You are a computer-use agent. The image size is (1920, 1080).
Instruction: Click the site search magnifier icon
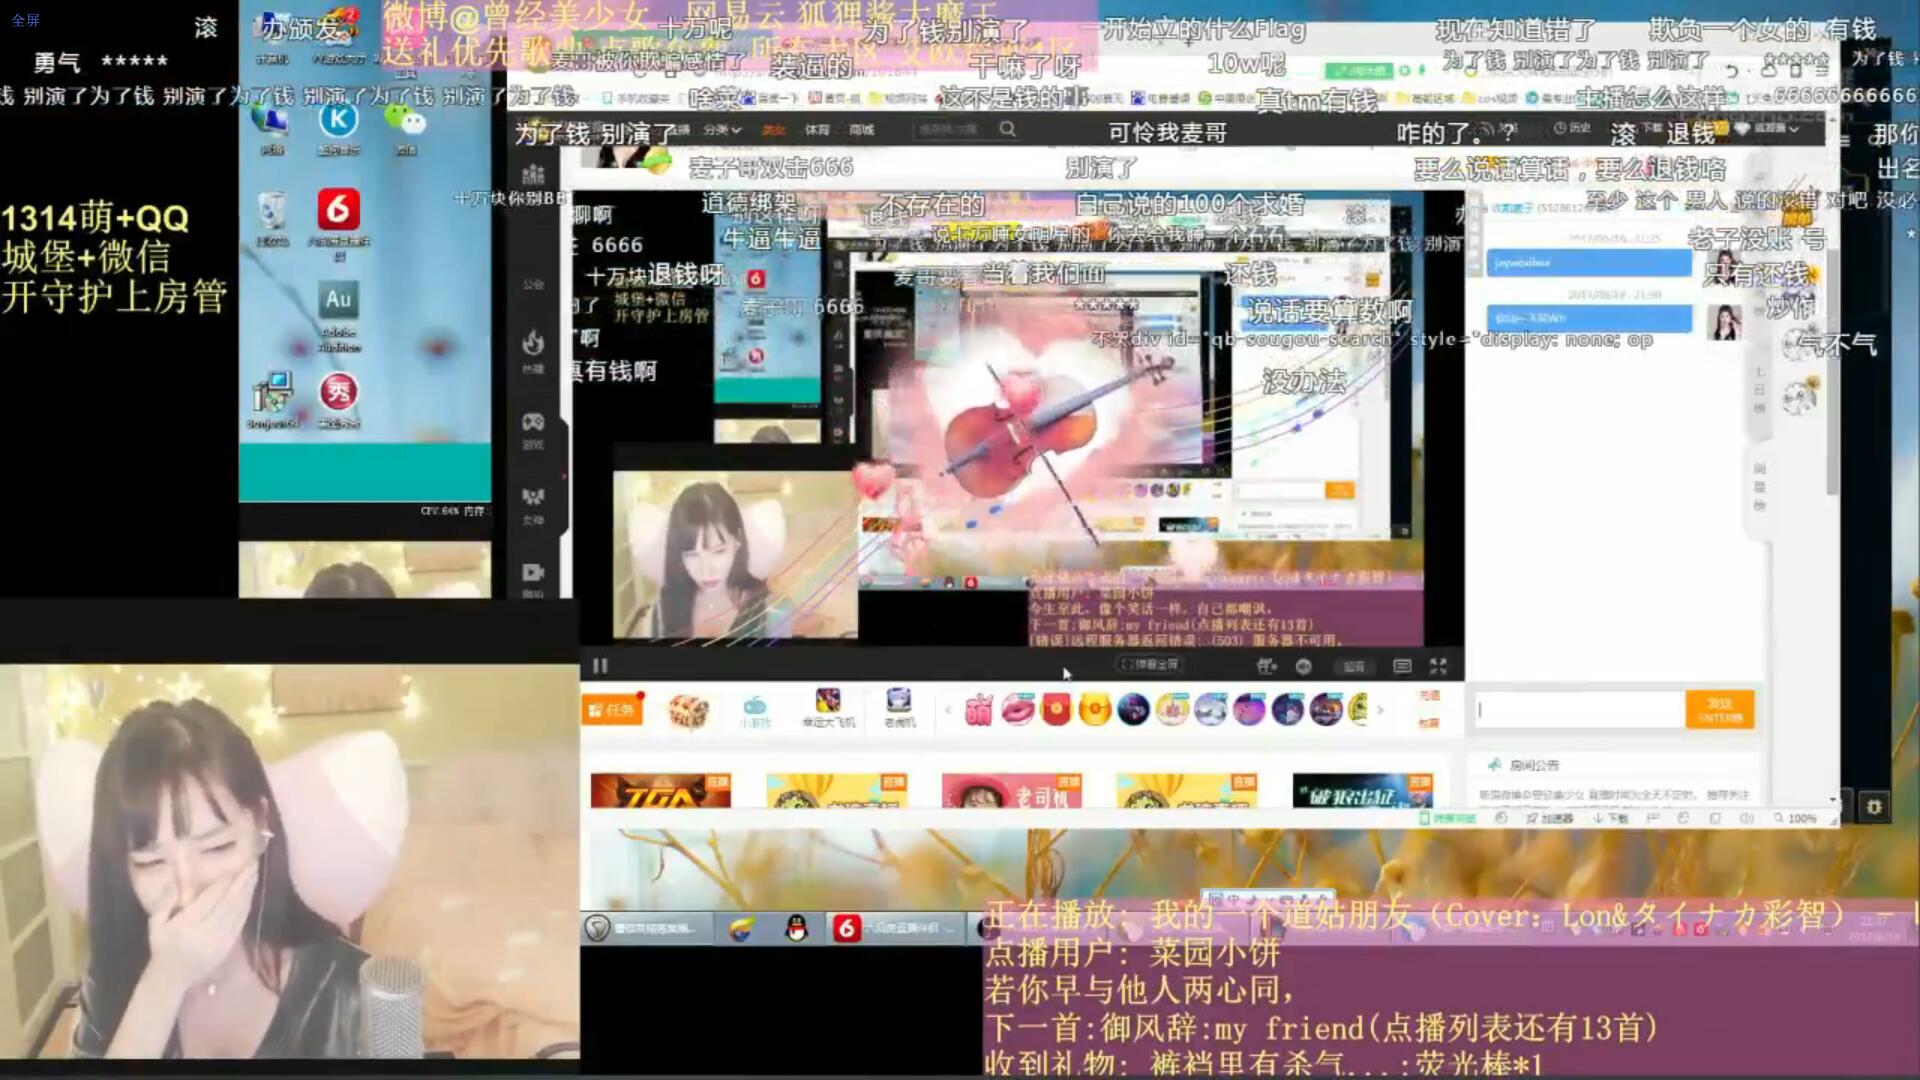(x=1008, y=129)
